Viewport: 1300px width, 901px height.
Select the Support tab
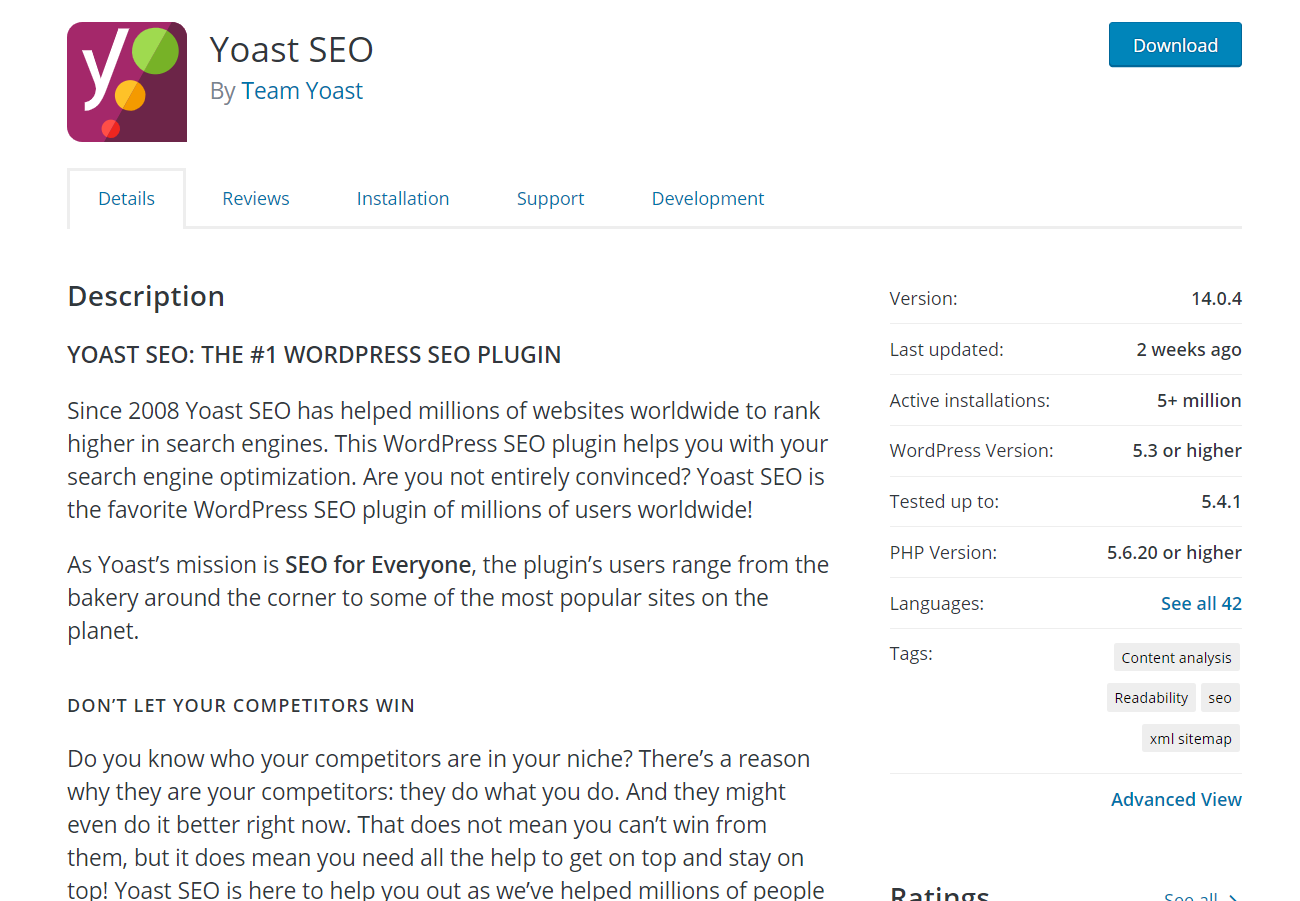pyautogui.click(x=550, y=198)
